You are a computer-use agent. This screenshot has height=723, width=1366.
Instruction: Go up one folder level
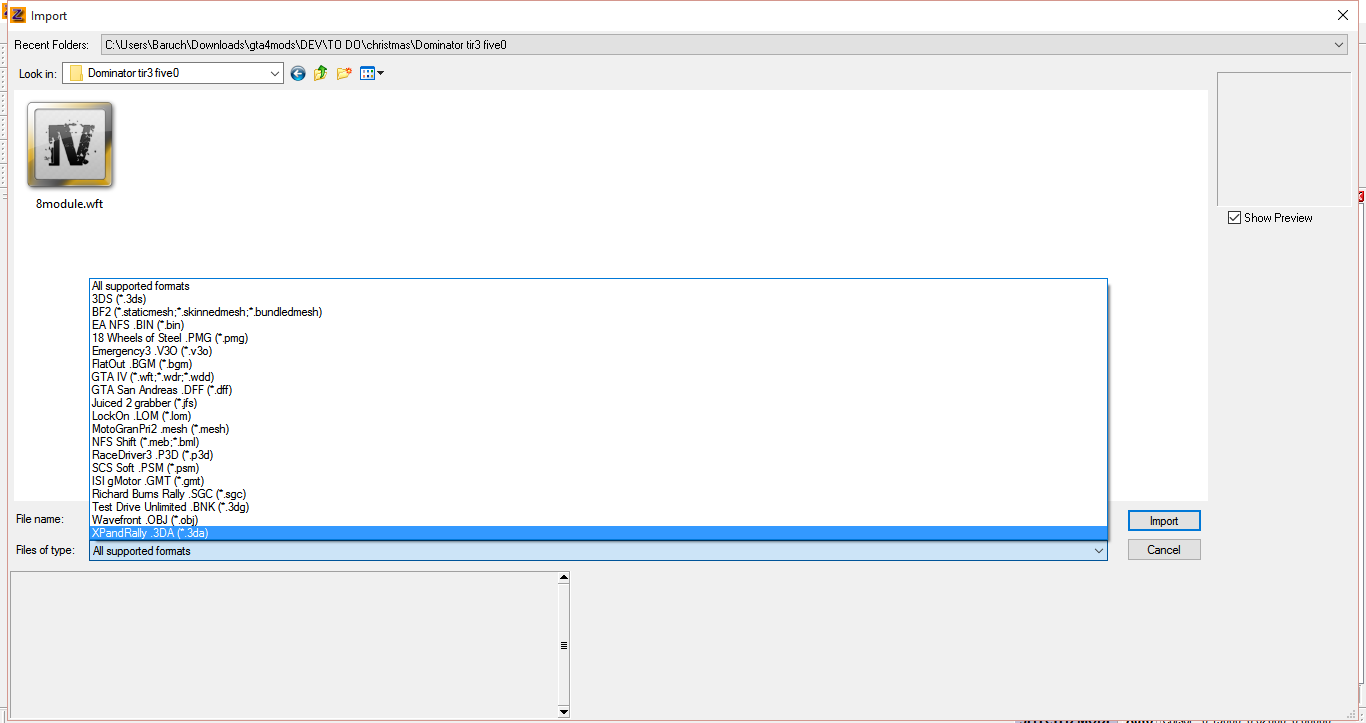click(x=321, y=73)
